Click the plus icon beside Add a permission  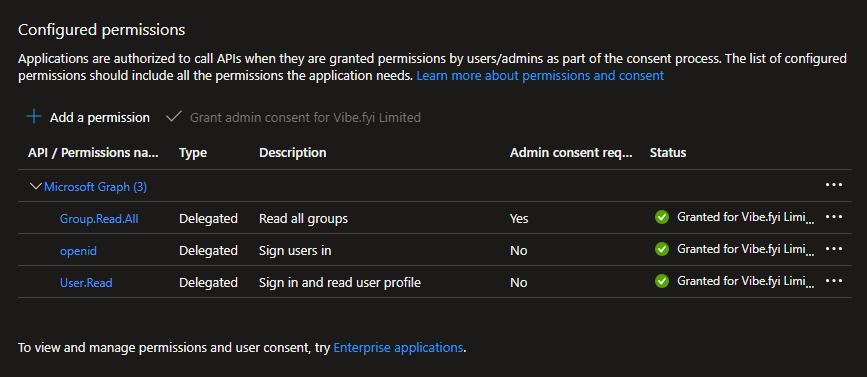point(34,117)
